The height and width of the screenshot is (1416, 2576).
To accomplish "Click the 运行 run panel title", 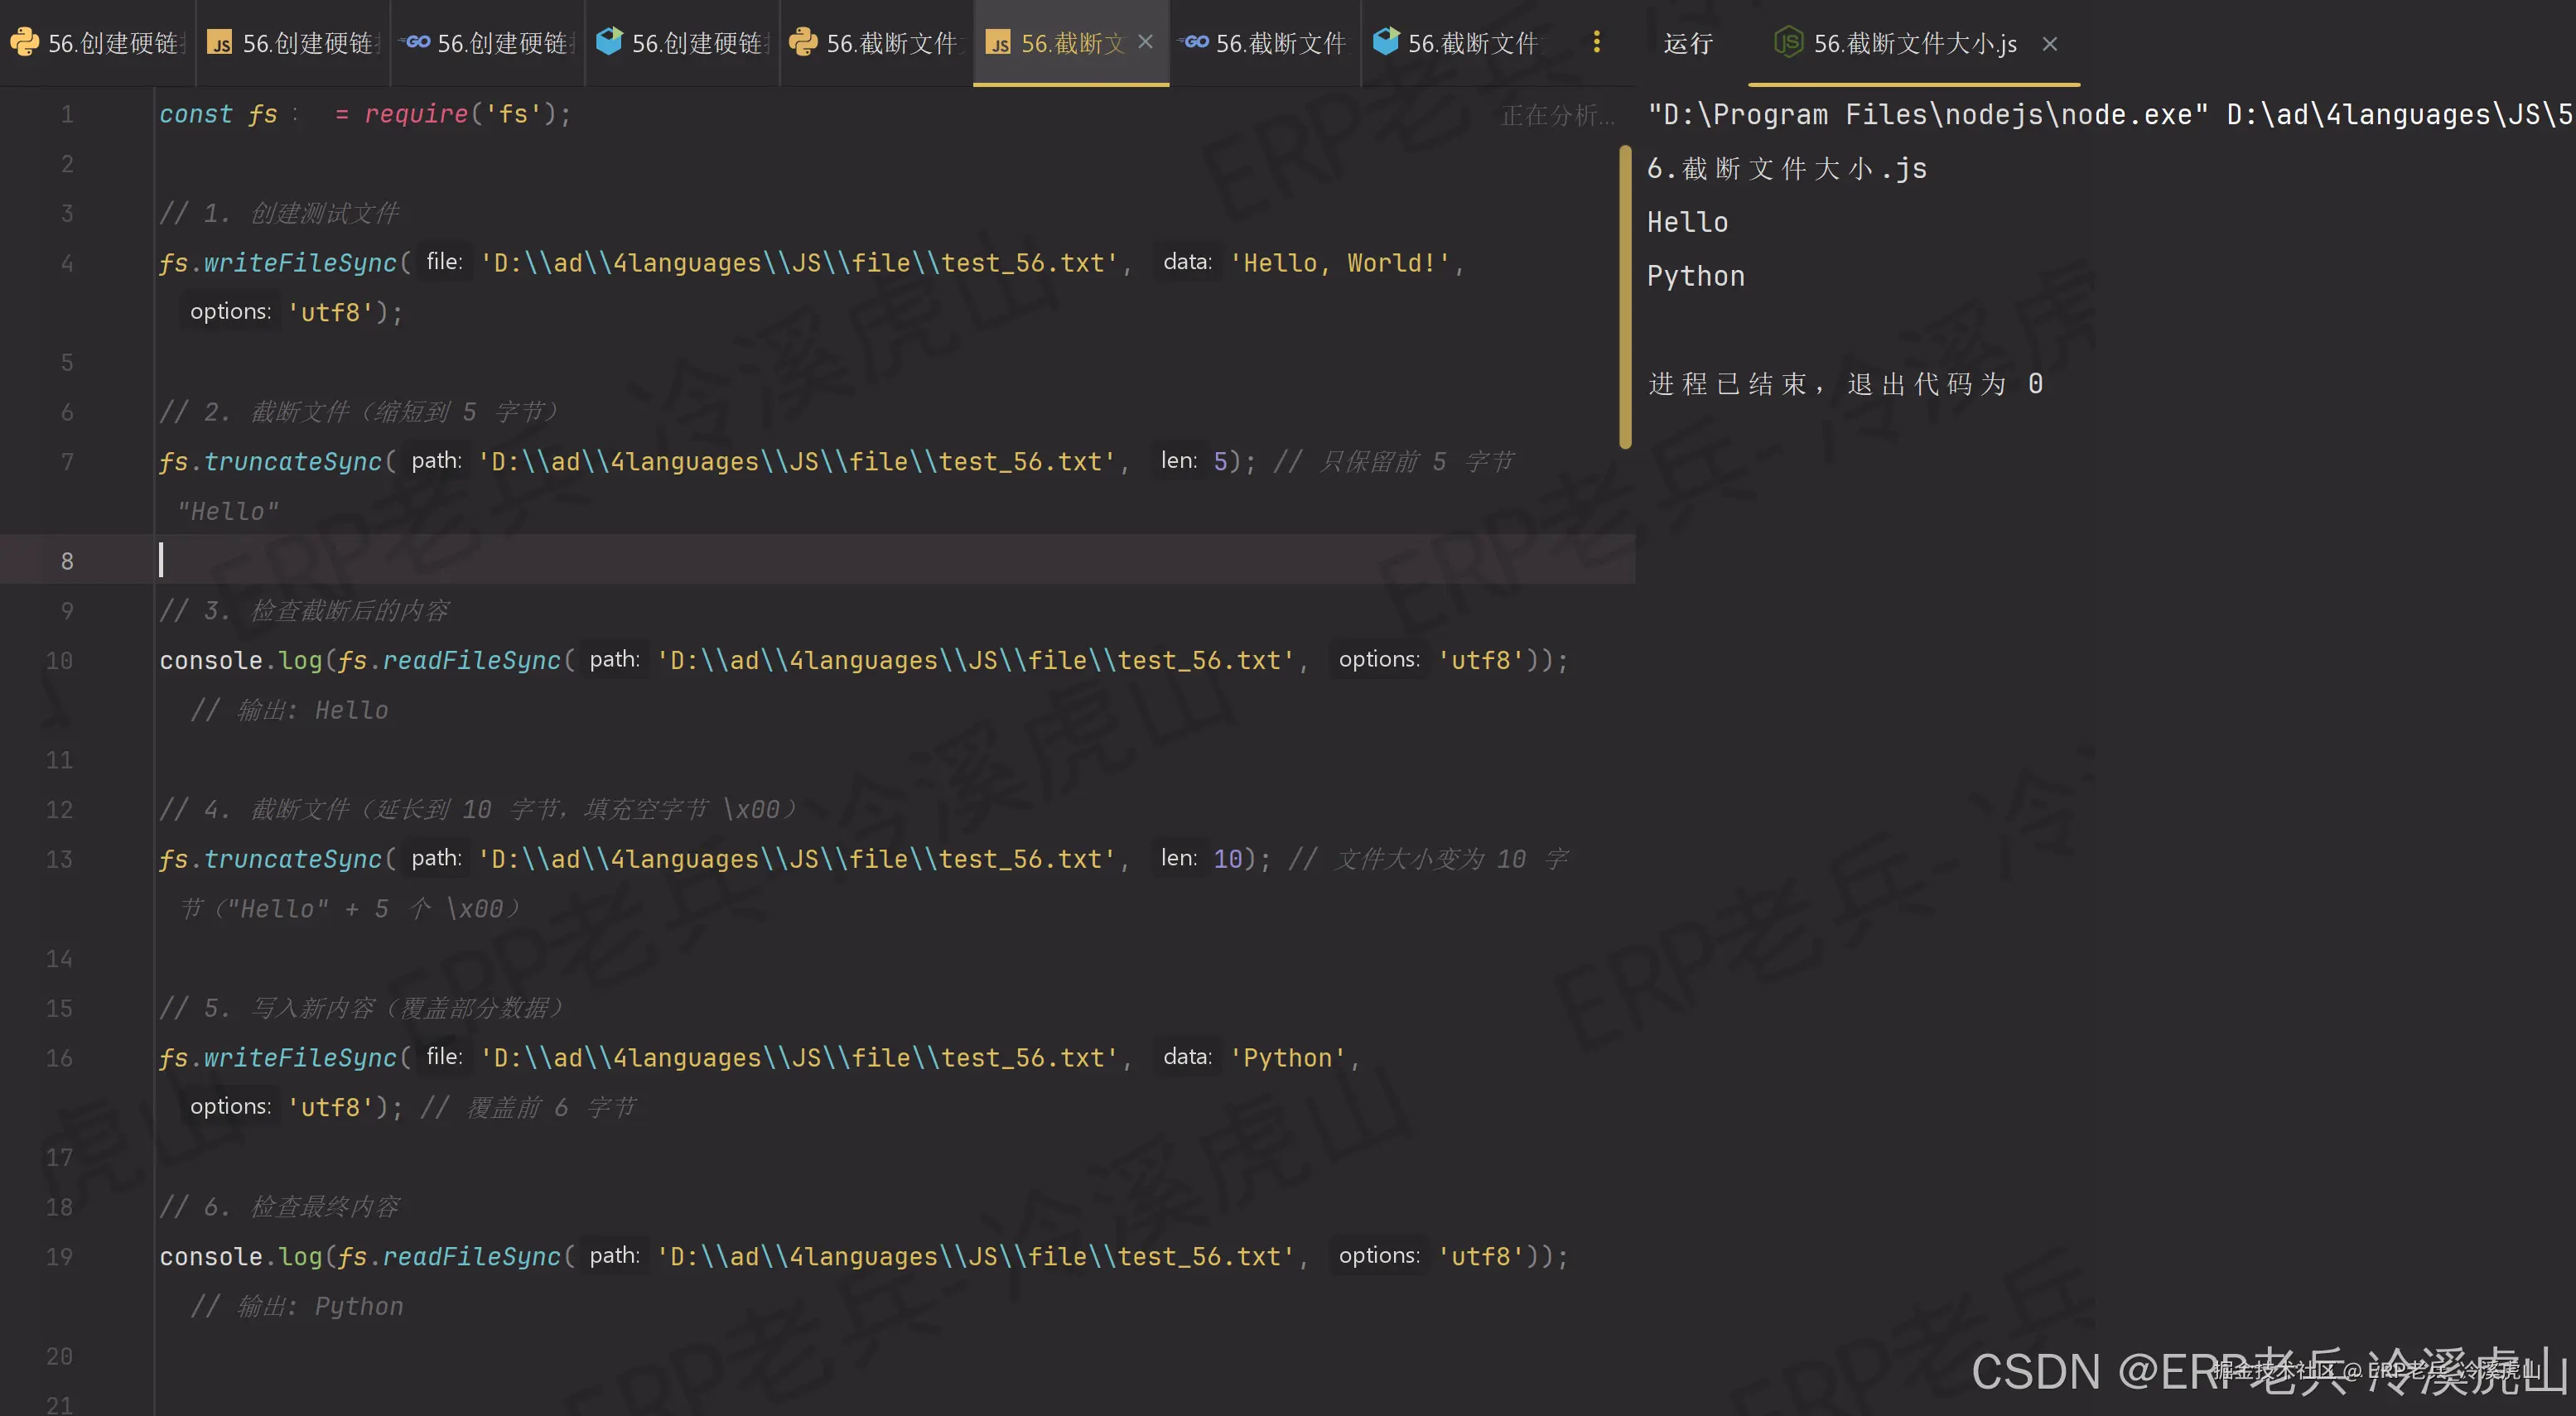I will pos(1688,43).
